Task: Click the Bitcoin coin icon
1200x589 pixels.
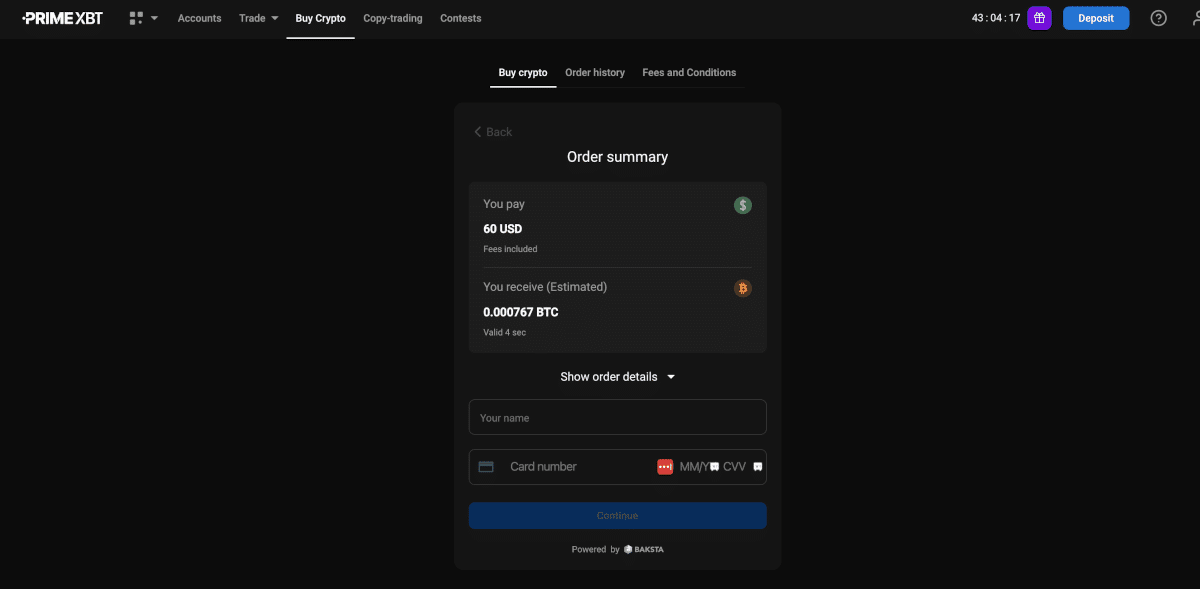Action: click(742, 288)
